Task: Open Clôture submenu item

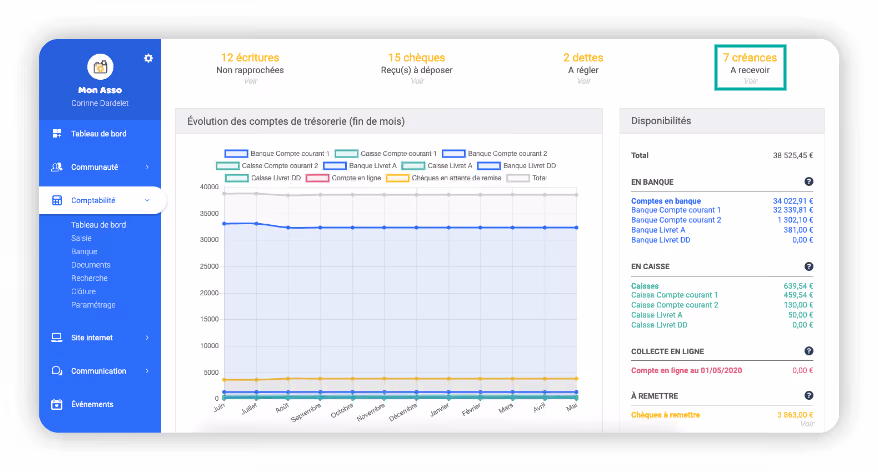Action: [x=83, y=292]
